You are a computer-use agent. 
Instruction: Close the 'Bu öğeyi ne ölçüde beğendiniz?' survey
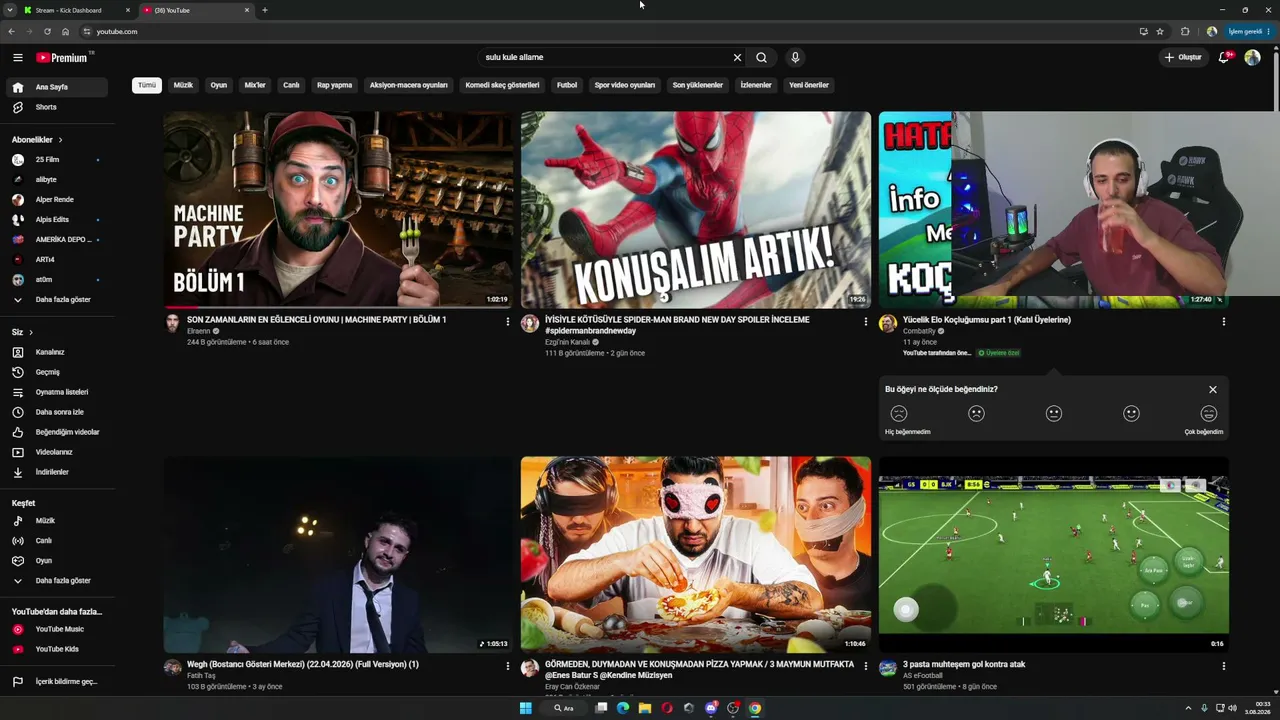click(1213, 390)
